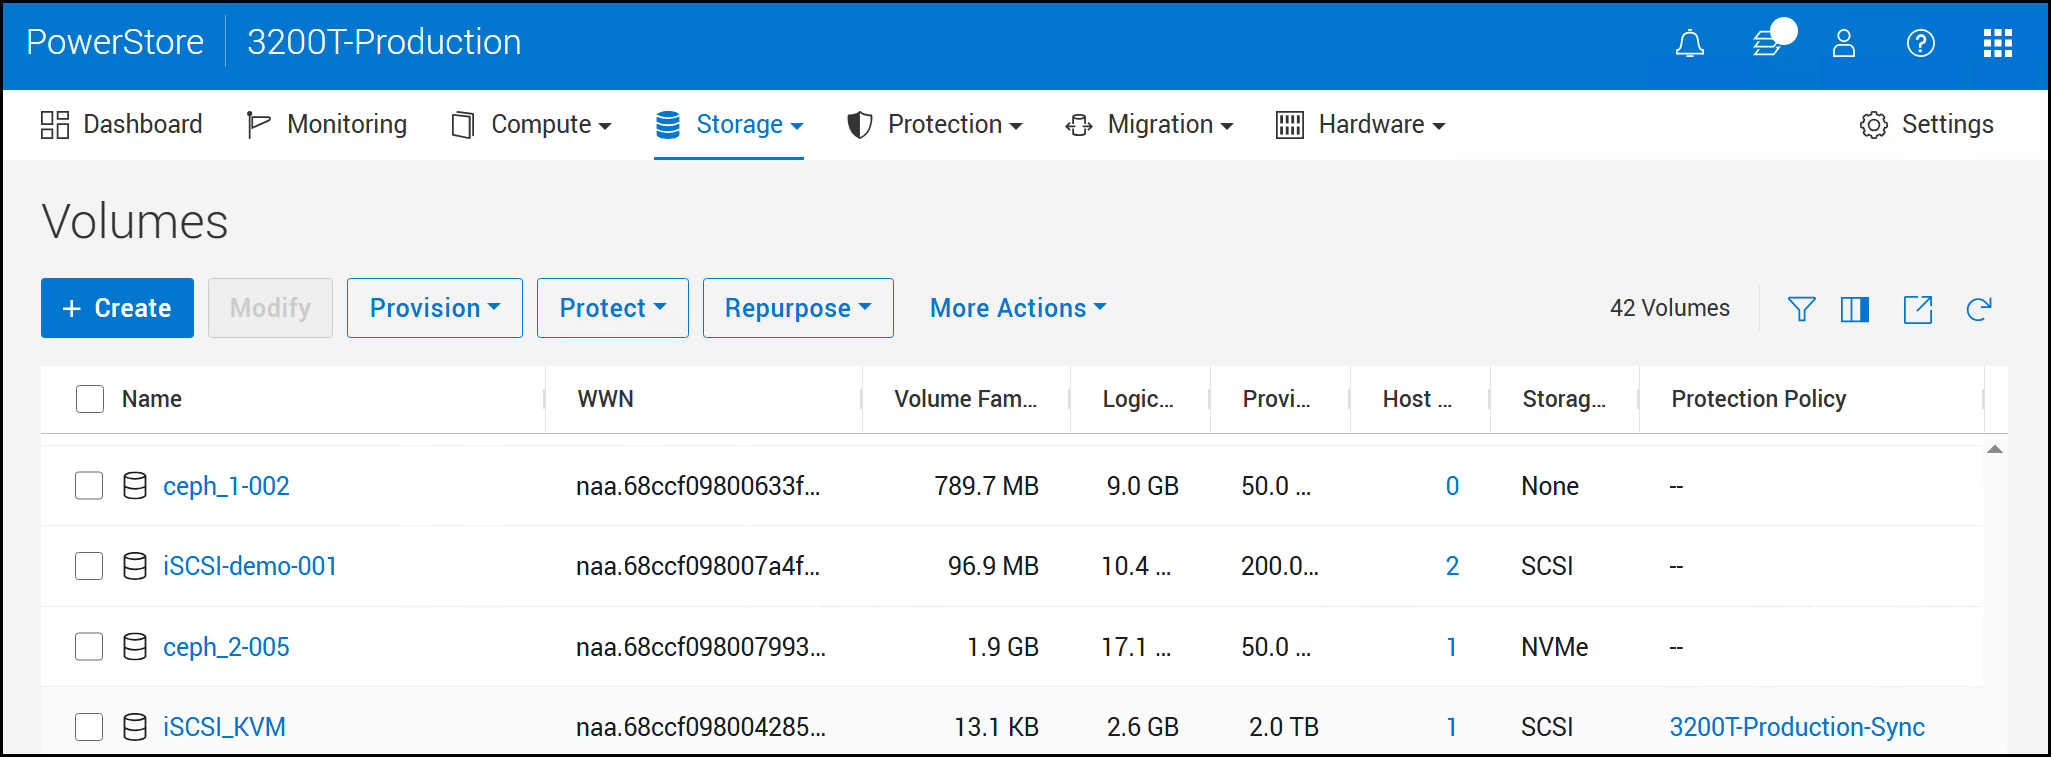Image resolution: width=2051 pixels, height=757 pixels.
Task: Open the More Actions dropdown
Action: pyautogui.click(x=1018, y=308)
